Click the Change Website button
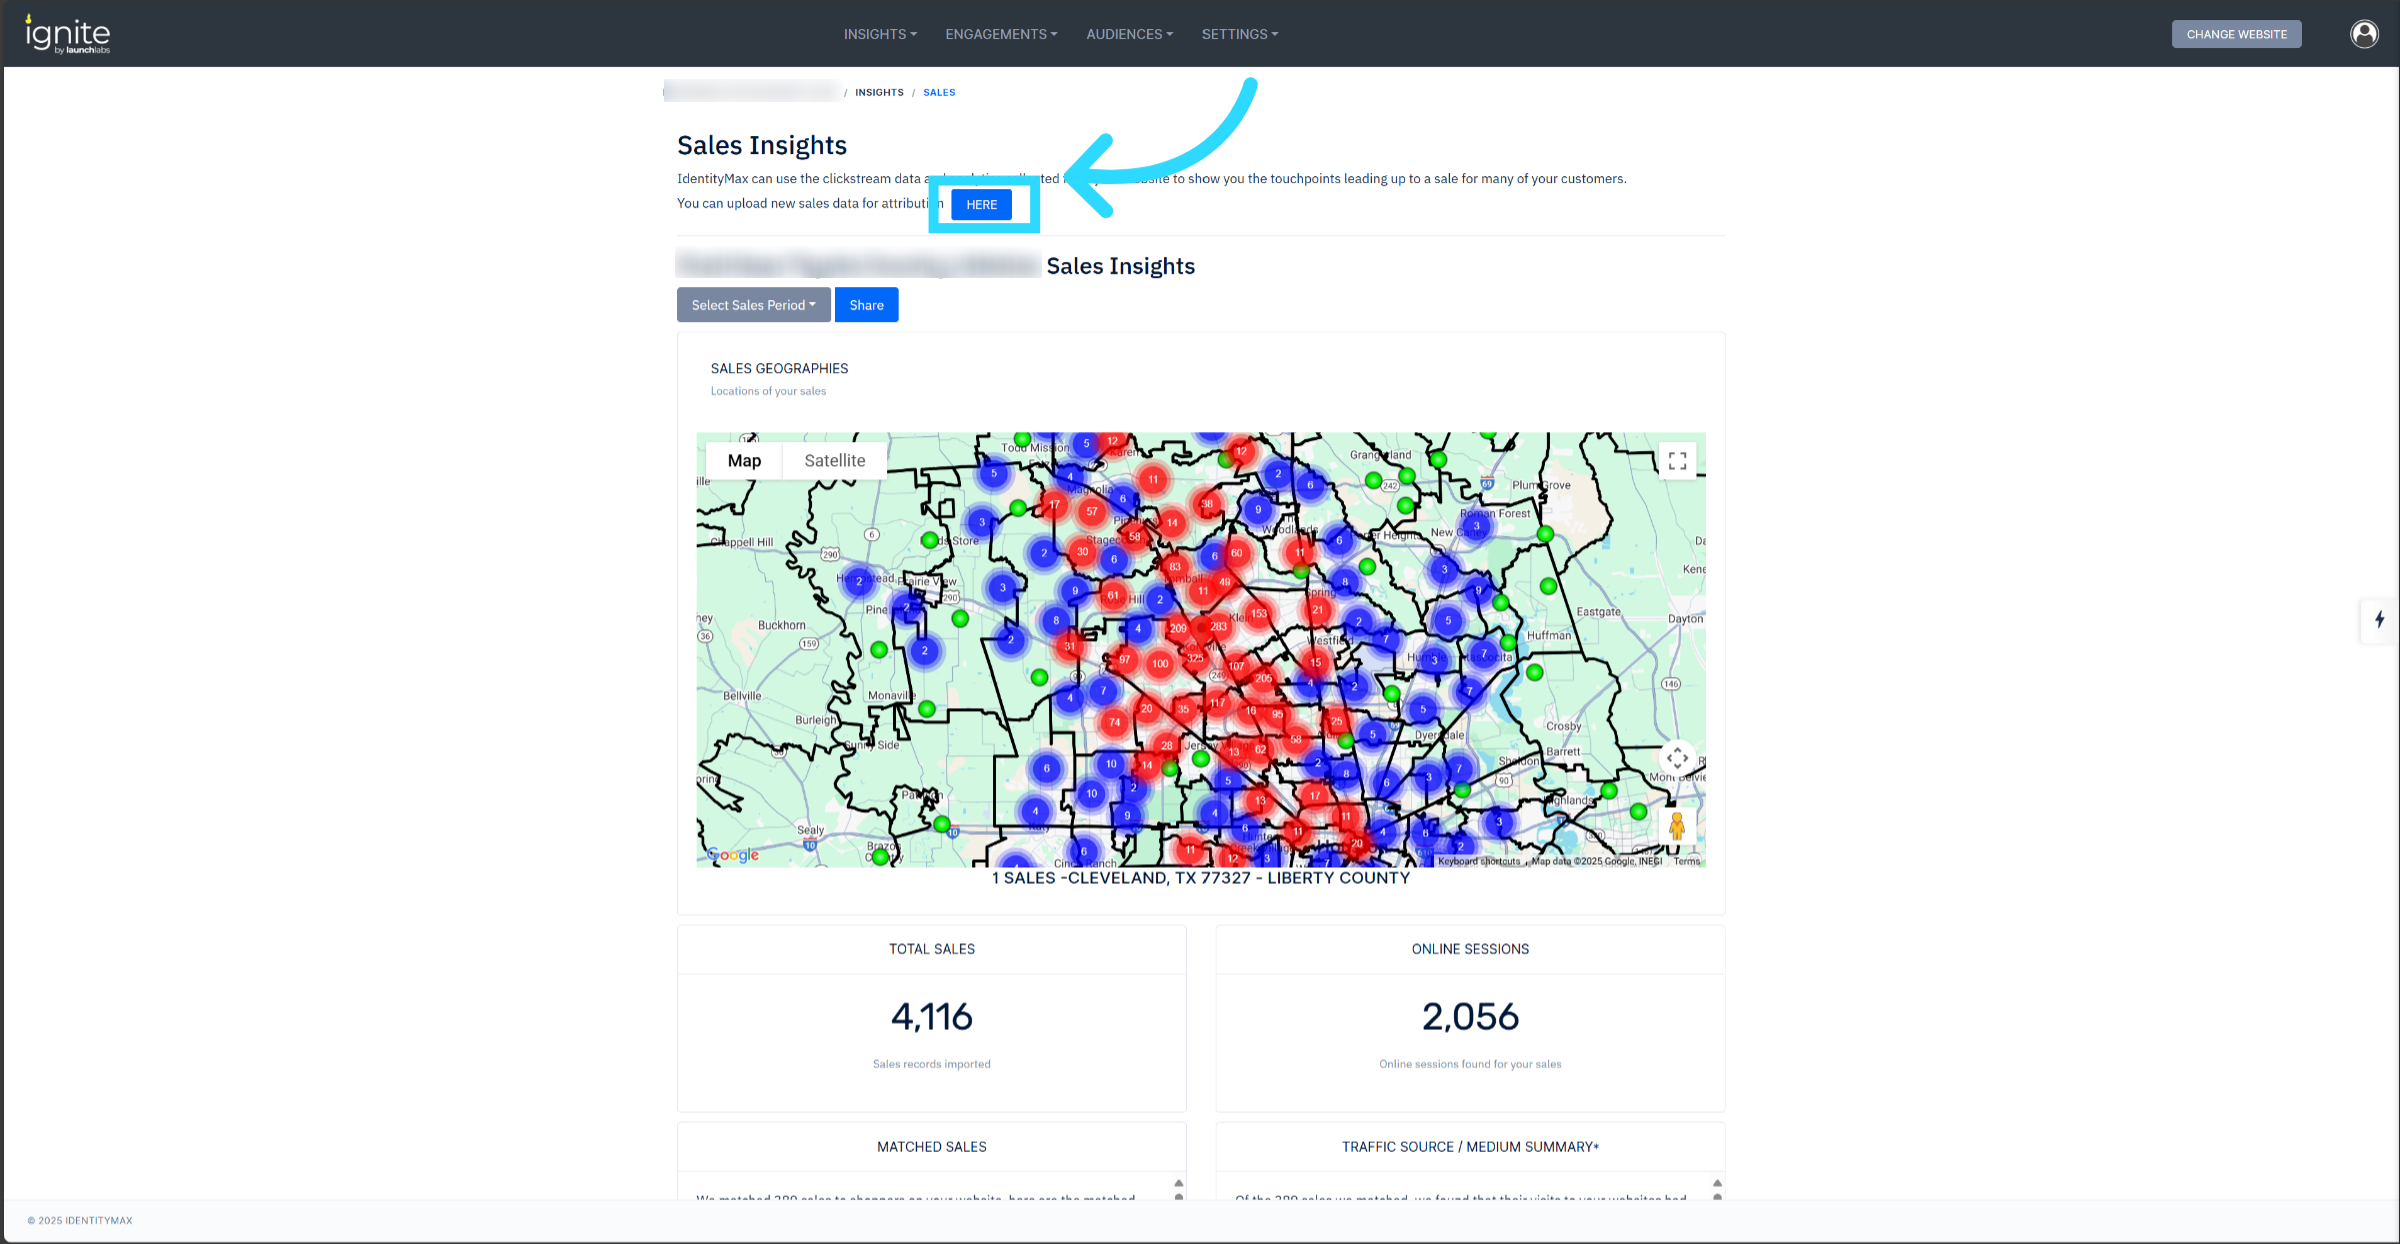2400x1244 pixels. point(2236,34)
